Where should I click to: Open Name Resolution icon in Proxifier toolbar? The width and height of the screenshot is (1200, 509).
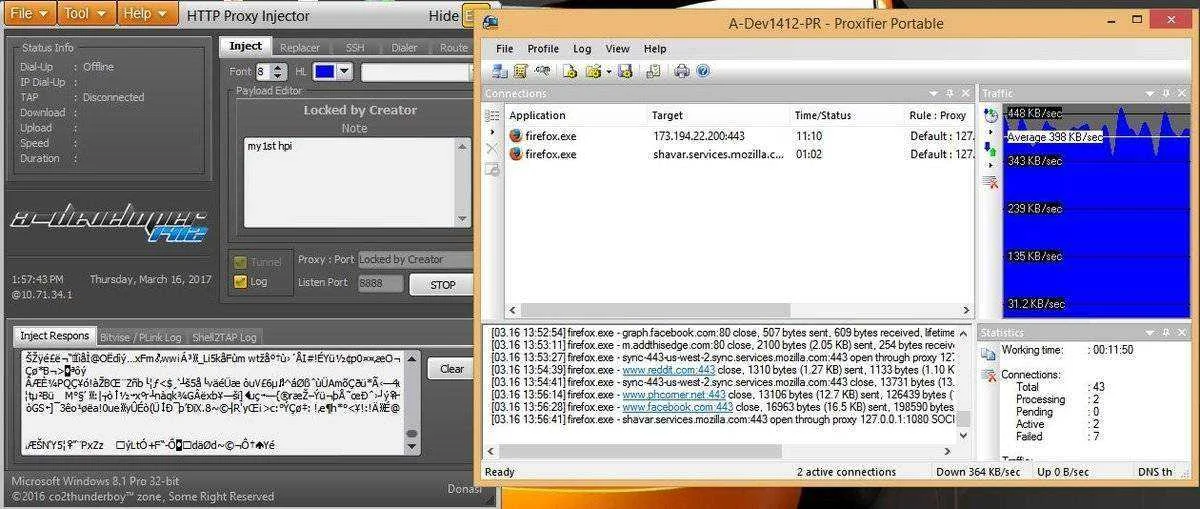click(x=542, y=71)
